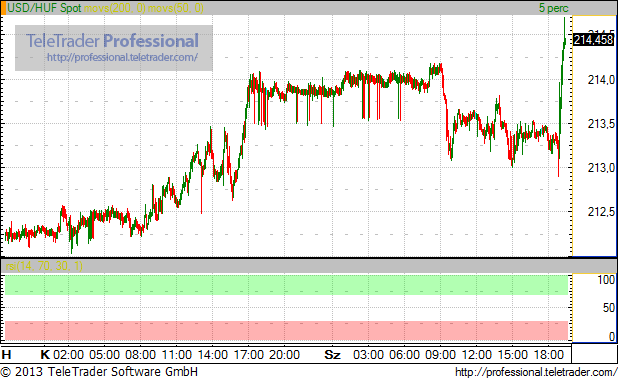This screenshot has height=381, width=618.
Task: Click the 213,0 price axis label
Action: click(601, 168)
